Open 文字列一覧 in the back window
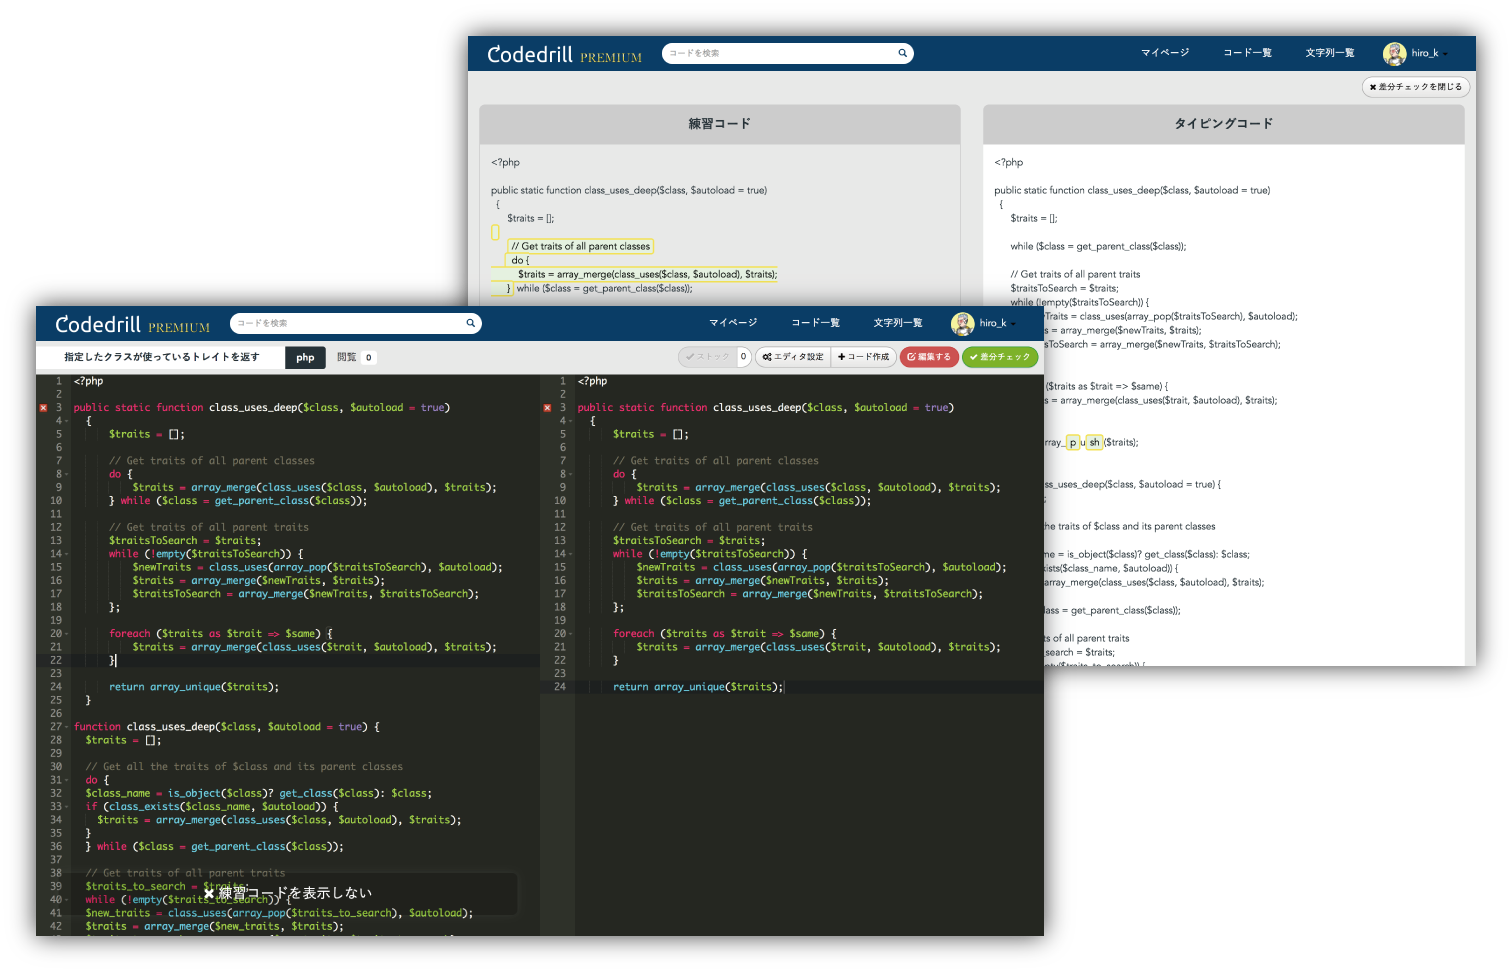The image size is (1512, 972). (1329, 53)
